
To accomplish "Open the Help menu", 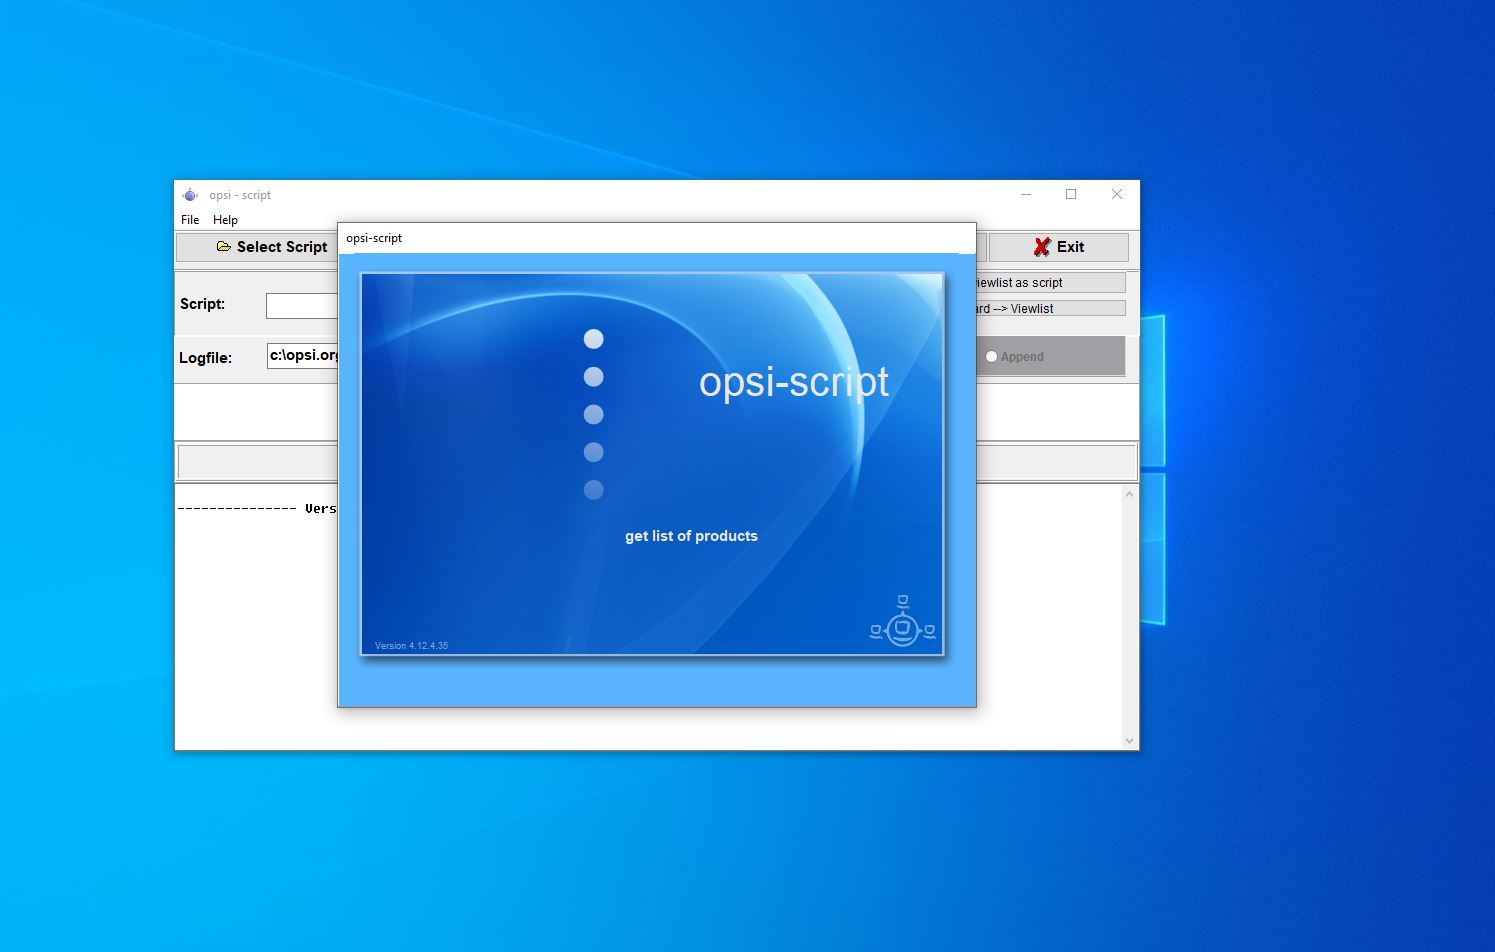I will click(x=225, y=220).
